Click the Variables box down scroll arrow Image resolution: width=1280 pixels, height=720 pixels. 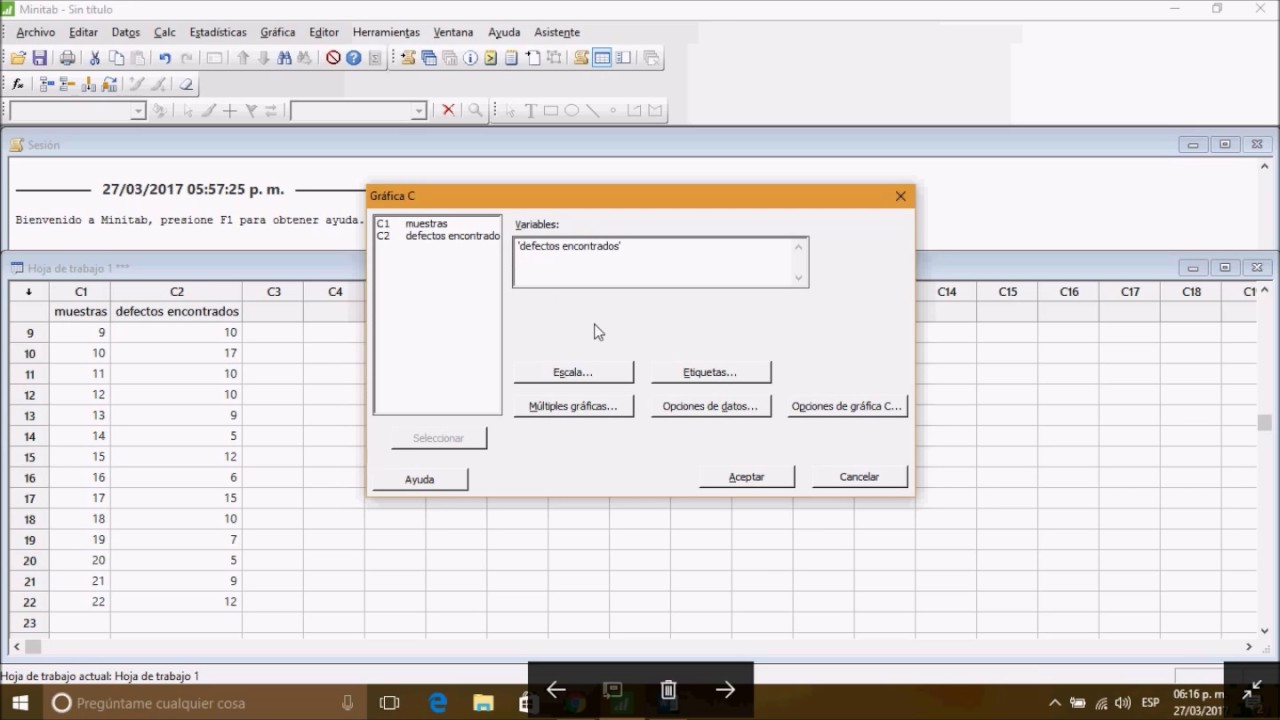[x=799, y=278]
